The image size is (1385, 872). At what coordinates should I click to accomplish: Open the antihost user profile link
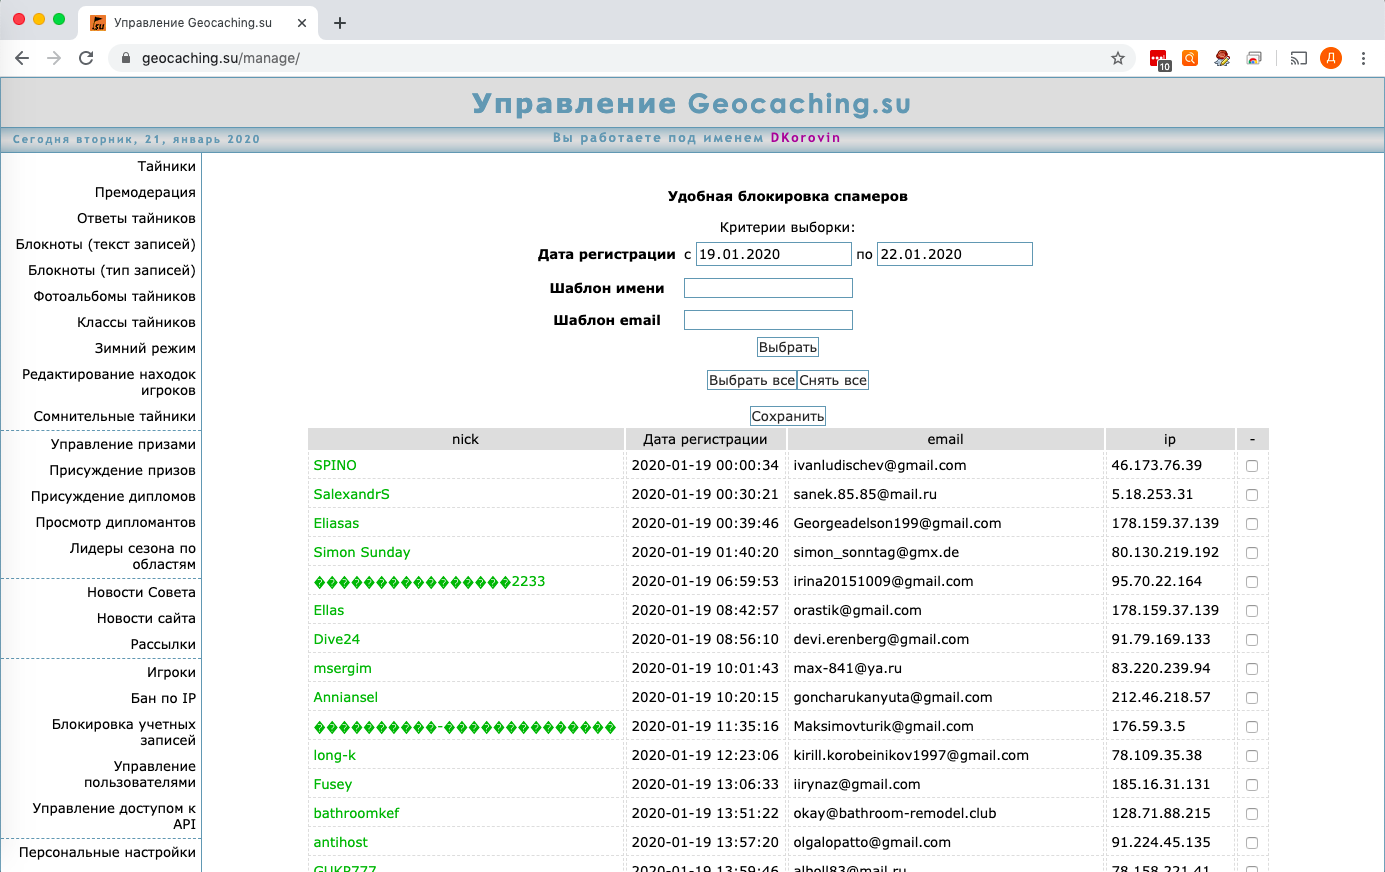(x=341, y=842)
